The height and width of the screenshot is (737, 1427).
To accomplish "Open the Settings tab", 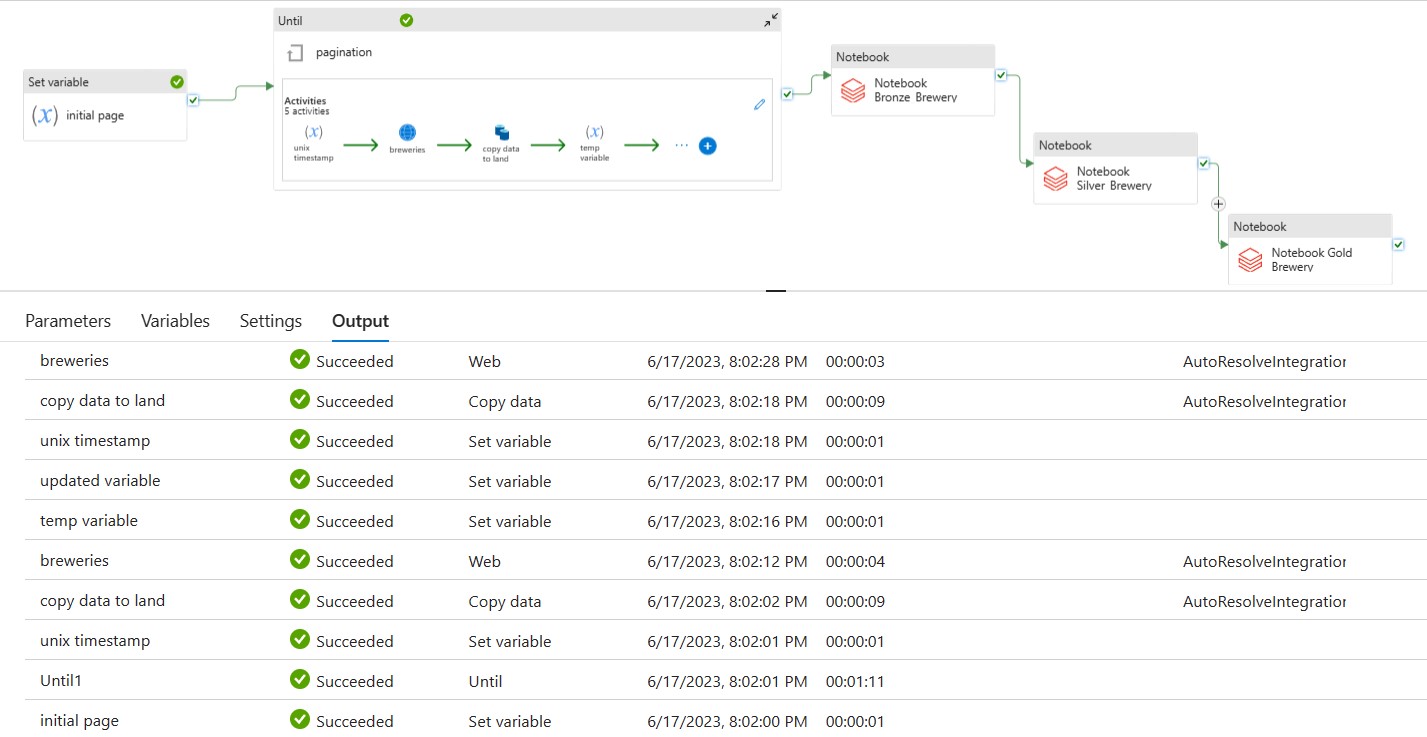I will pos(270,320).
